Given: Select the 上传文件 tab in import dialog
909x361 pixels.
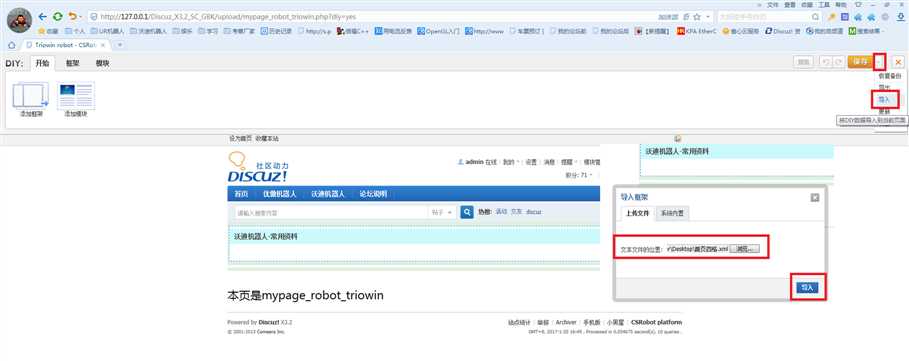Looking at the screenshot, I should click(x=637, y=213).
